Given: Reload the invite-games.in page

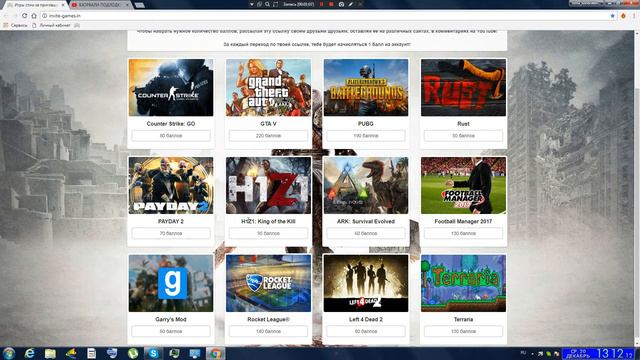Looking at the screenshot, I should coord(24,16).
